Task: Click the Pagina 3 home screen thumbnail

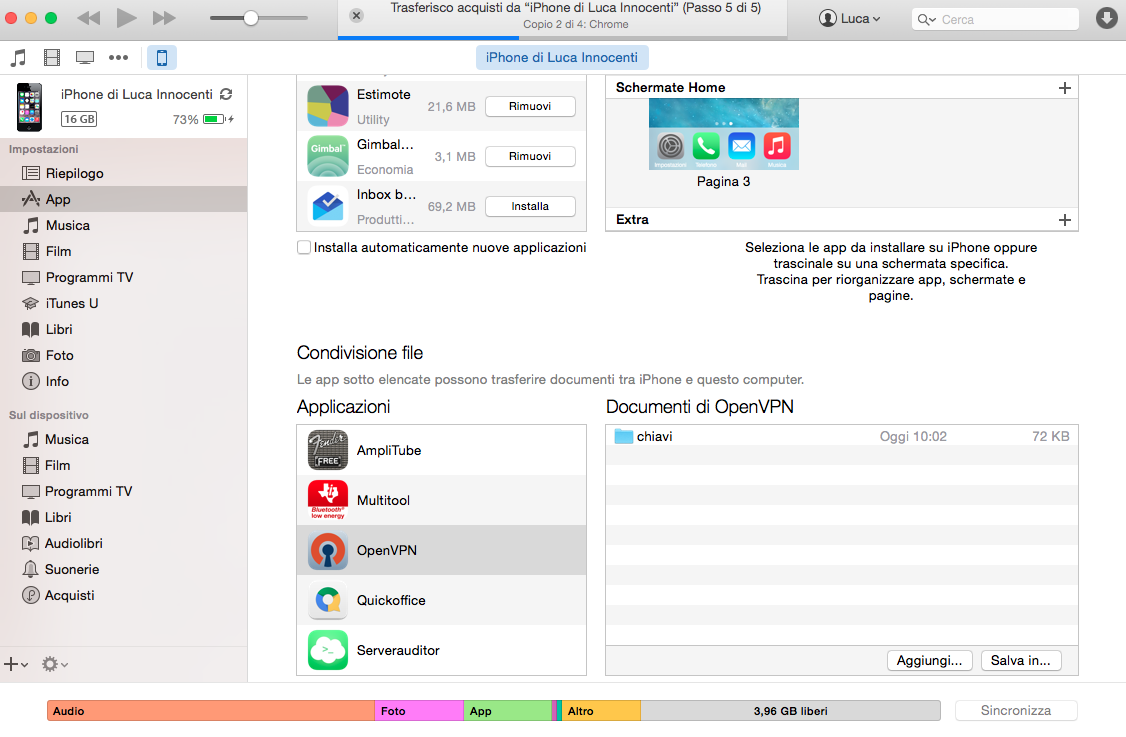Action: pyautogui.click(x=723, y=134)
